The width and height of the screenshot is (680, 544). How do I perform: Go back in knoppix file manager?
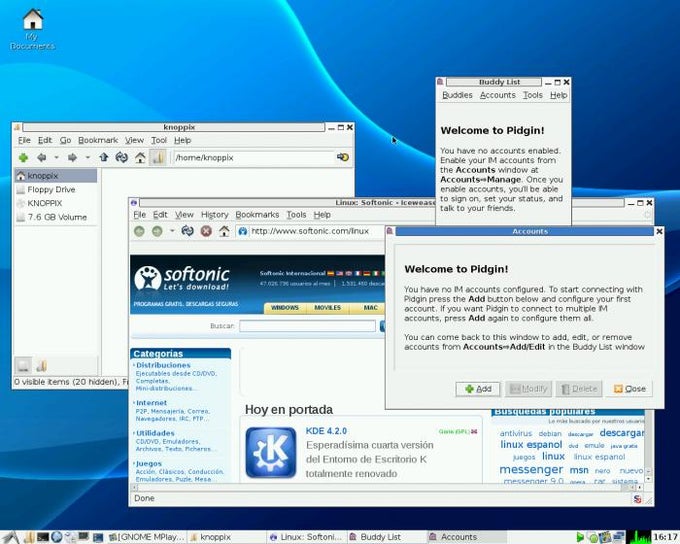tap(42, 157)
